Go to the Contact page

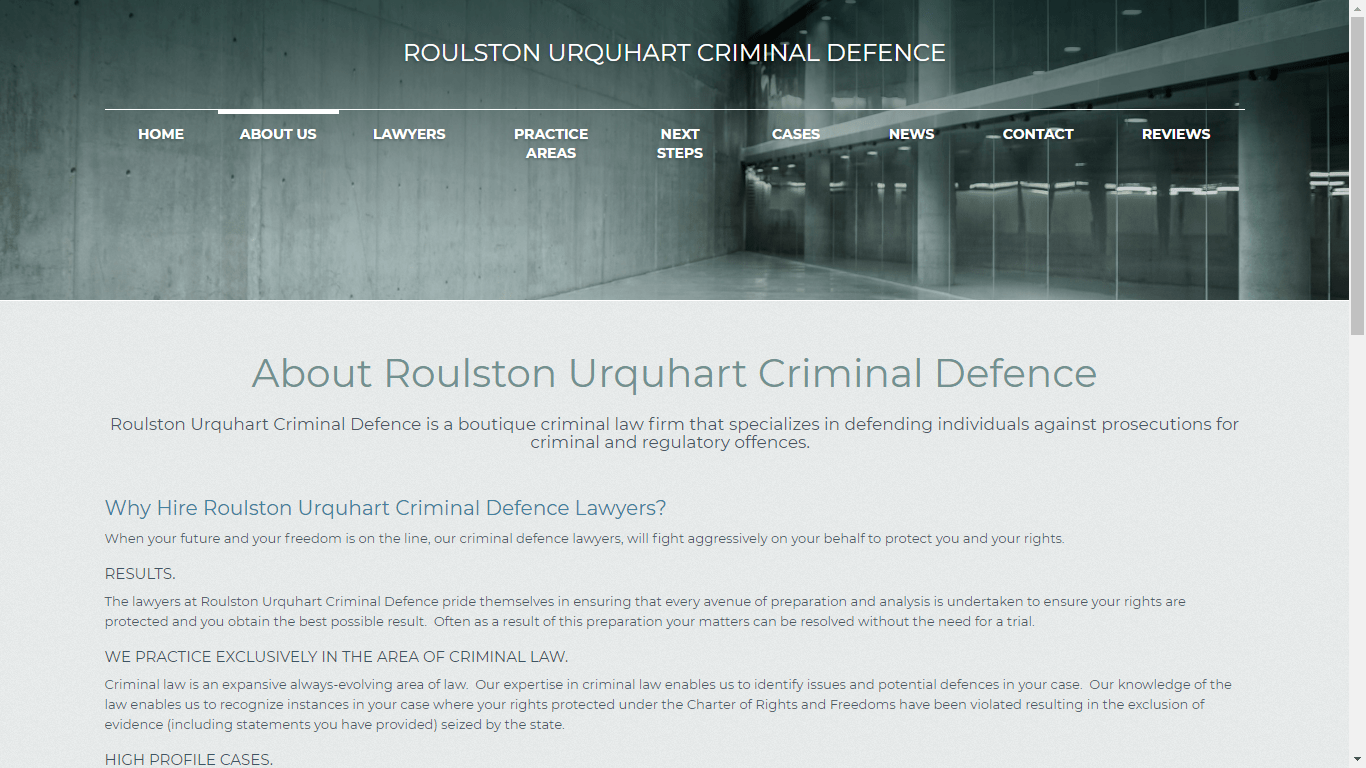tap(1038, 134)
